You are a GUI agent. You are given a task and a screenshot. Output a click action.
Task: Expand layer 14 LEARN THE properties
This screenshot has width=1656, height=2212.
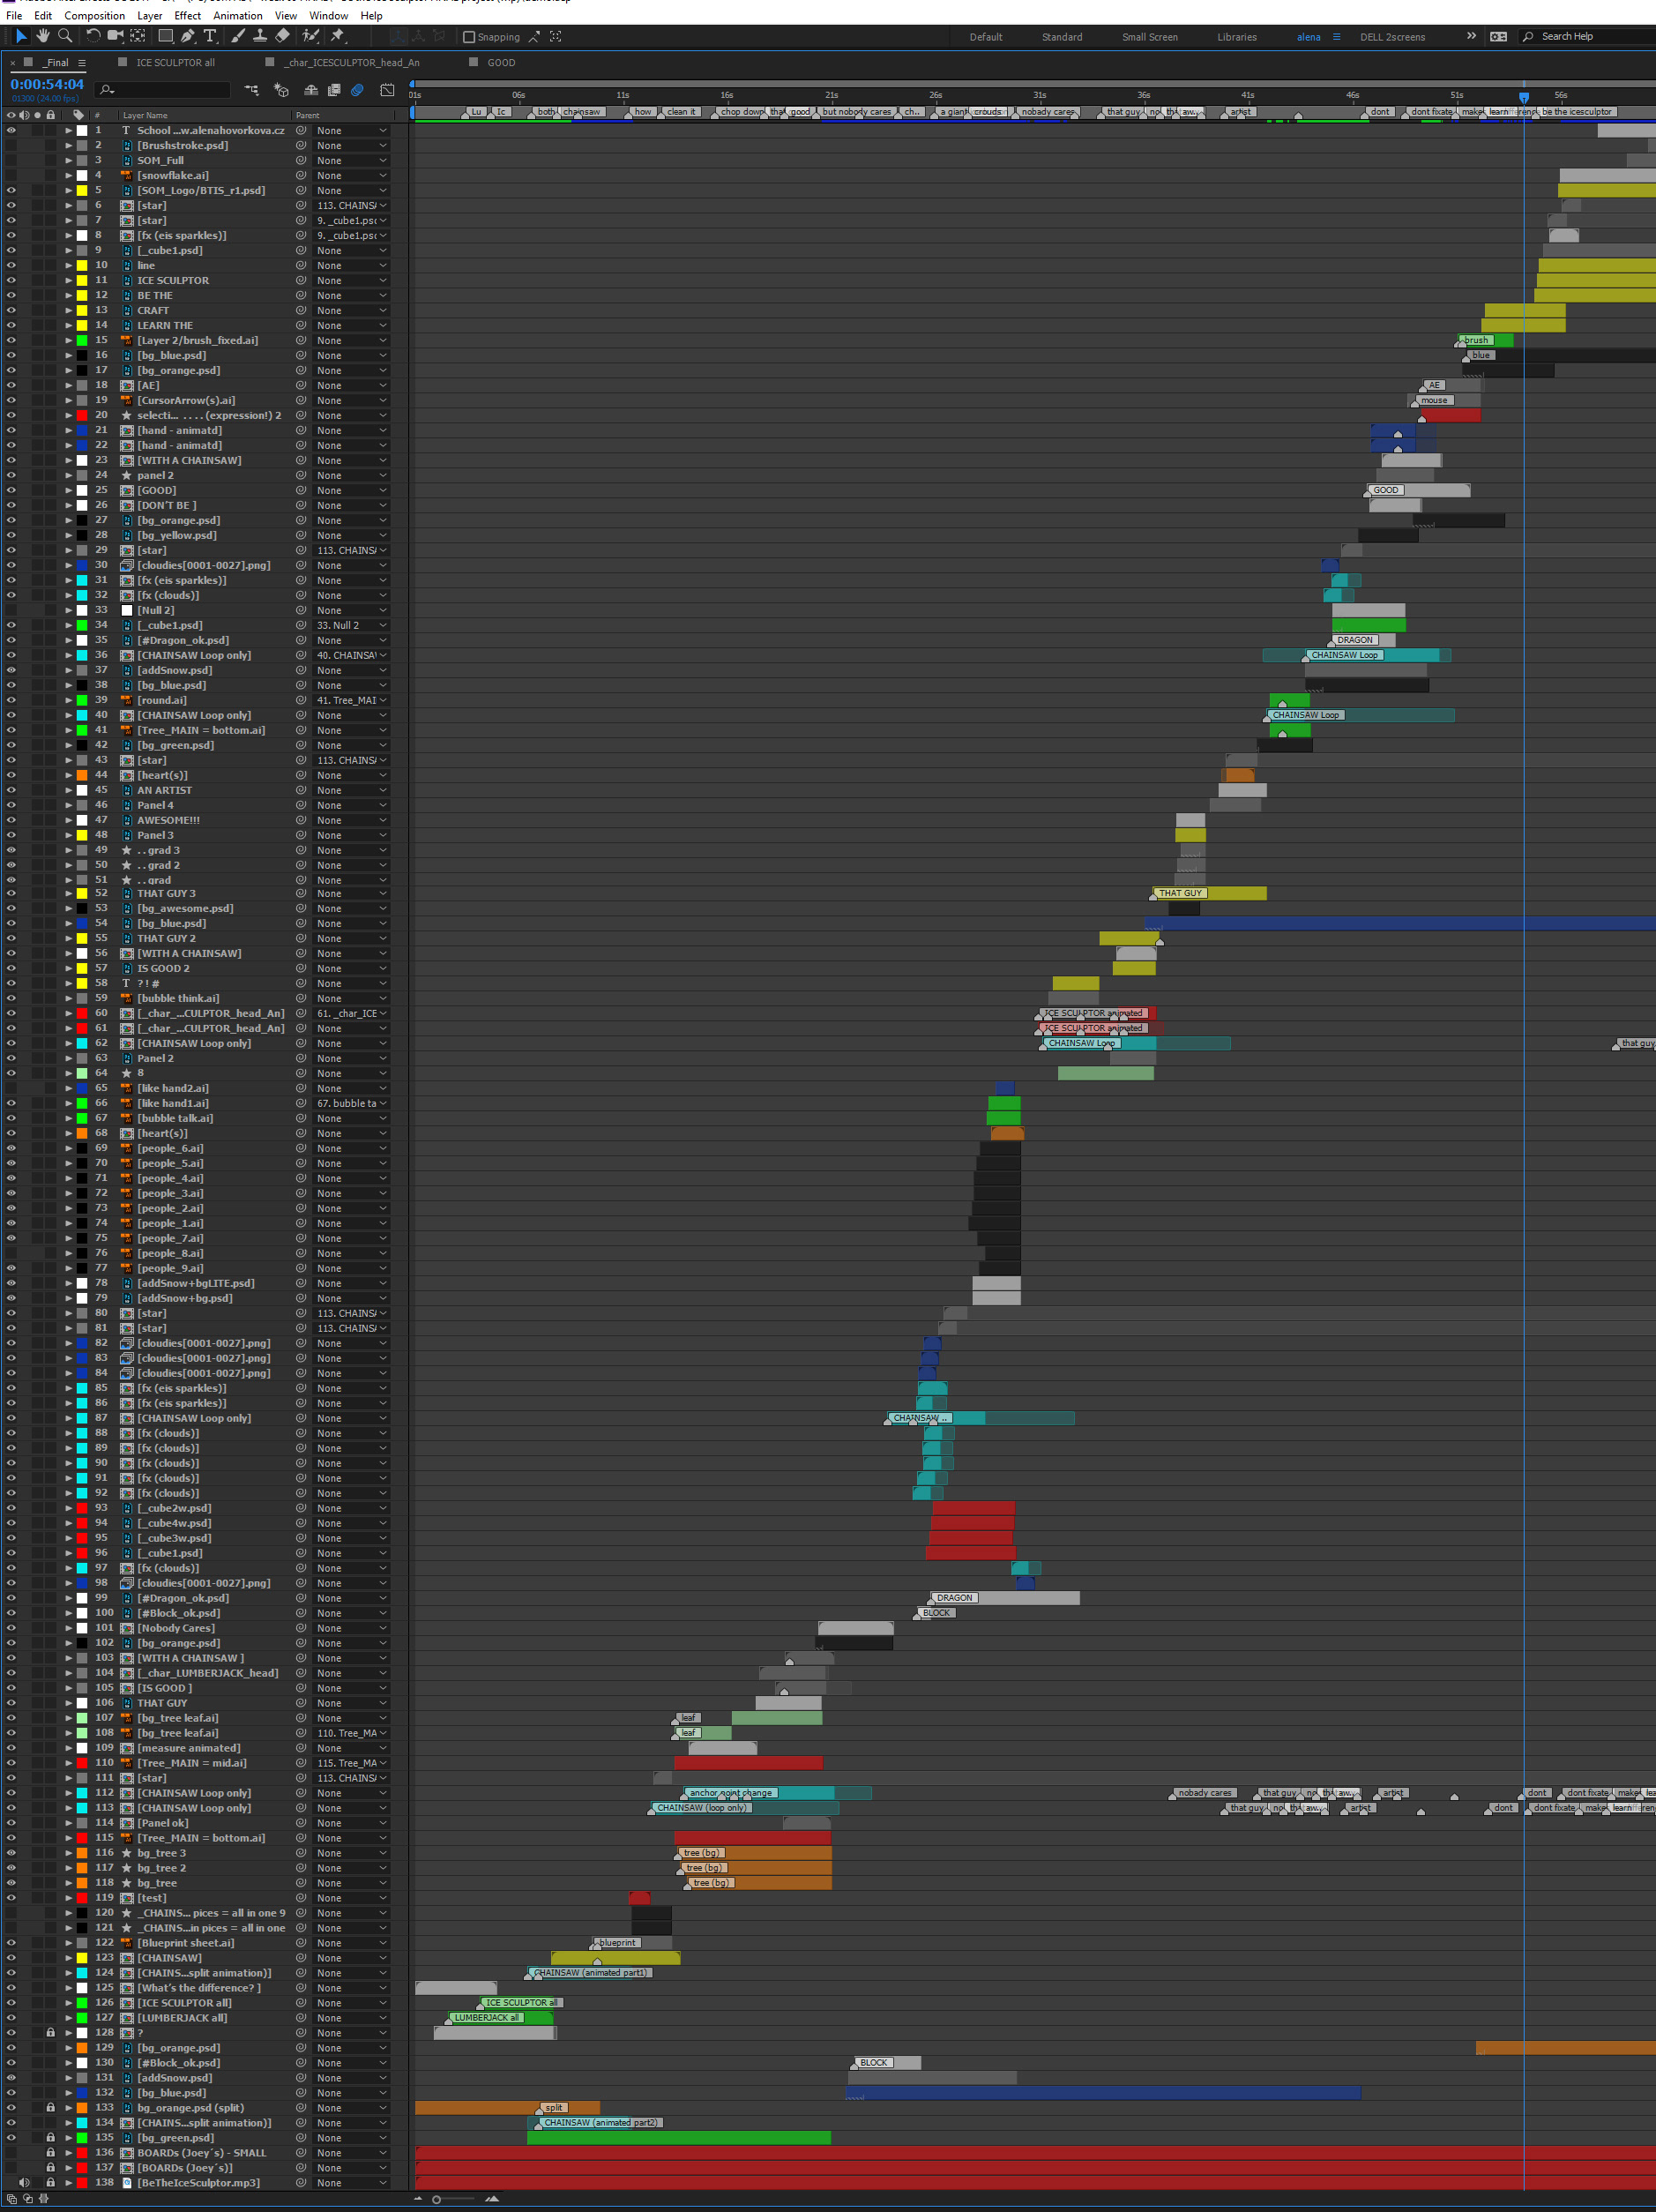tap(68, 326)
